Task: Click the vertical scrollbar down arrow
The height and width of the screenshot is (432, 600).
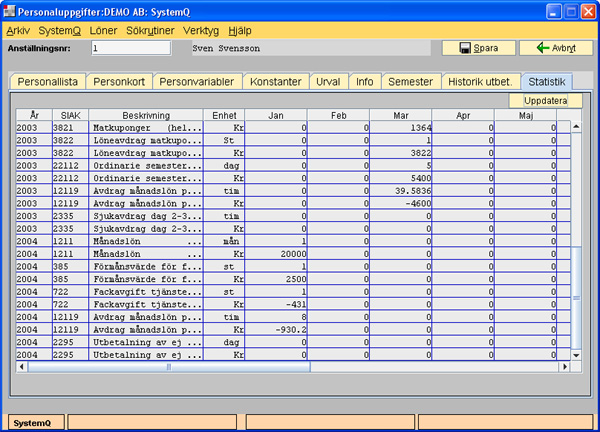Action: click(576, 354)
